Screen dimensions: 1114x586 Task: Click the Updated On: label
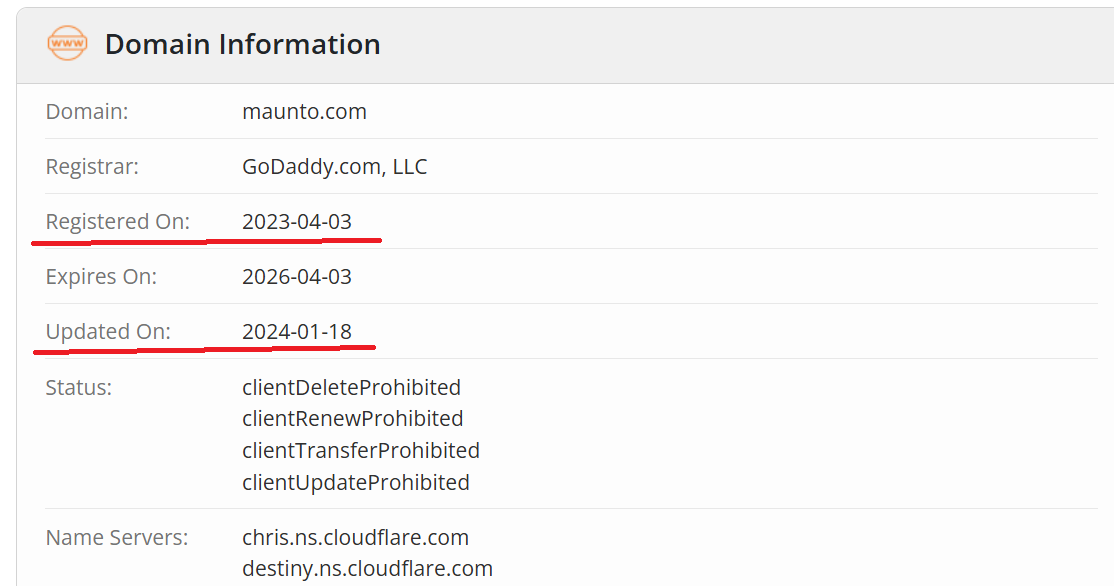pos(108,332)
